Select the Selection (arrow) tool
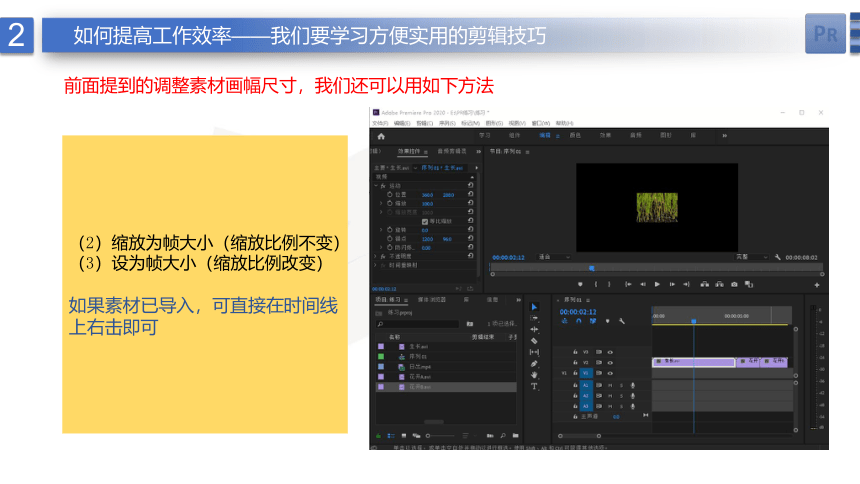 tap(534, 307)
